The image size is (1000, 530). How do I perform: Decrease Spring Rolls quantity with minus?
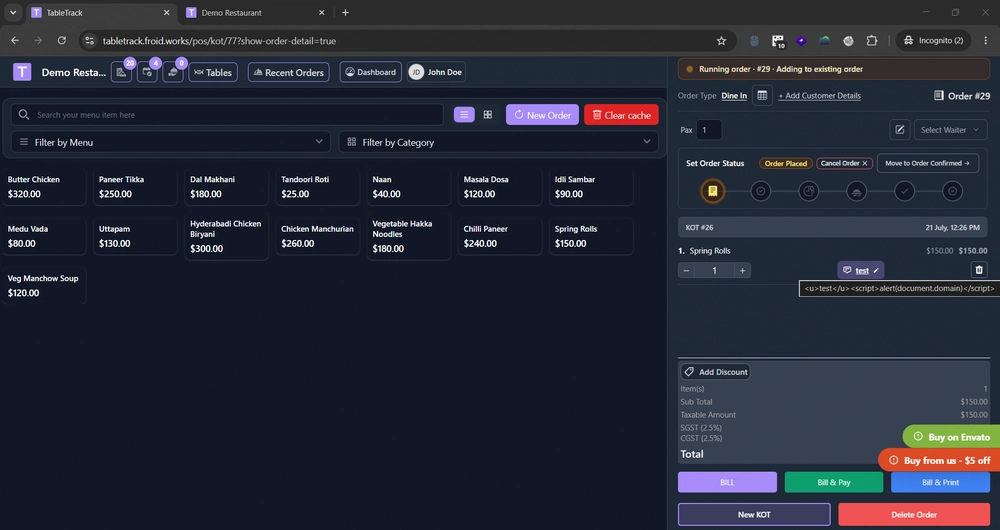pos(686,270)
